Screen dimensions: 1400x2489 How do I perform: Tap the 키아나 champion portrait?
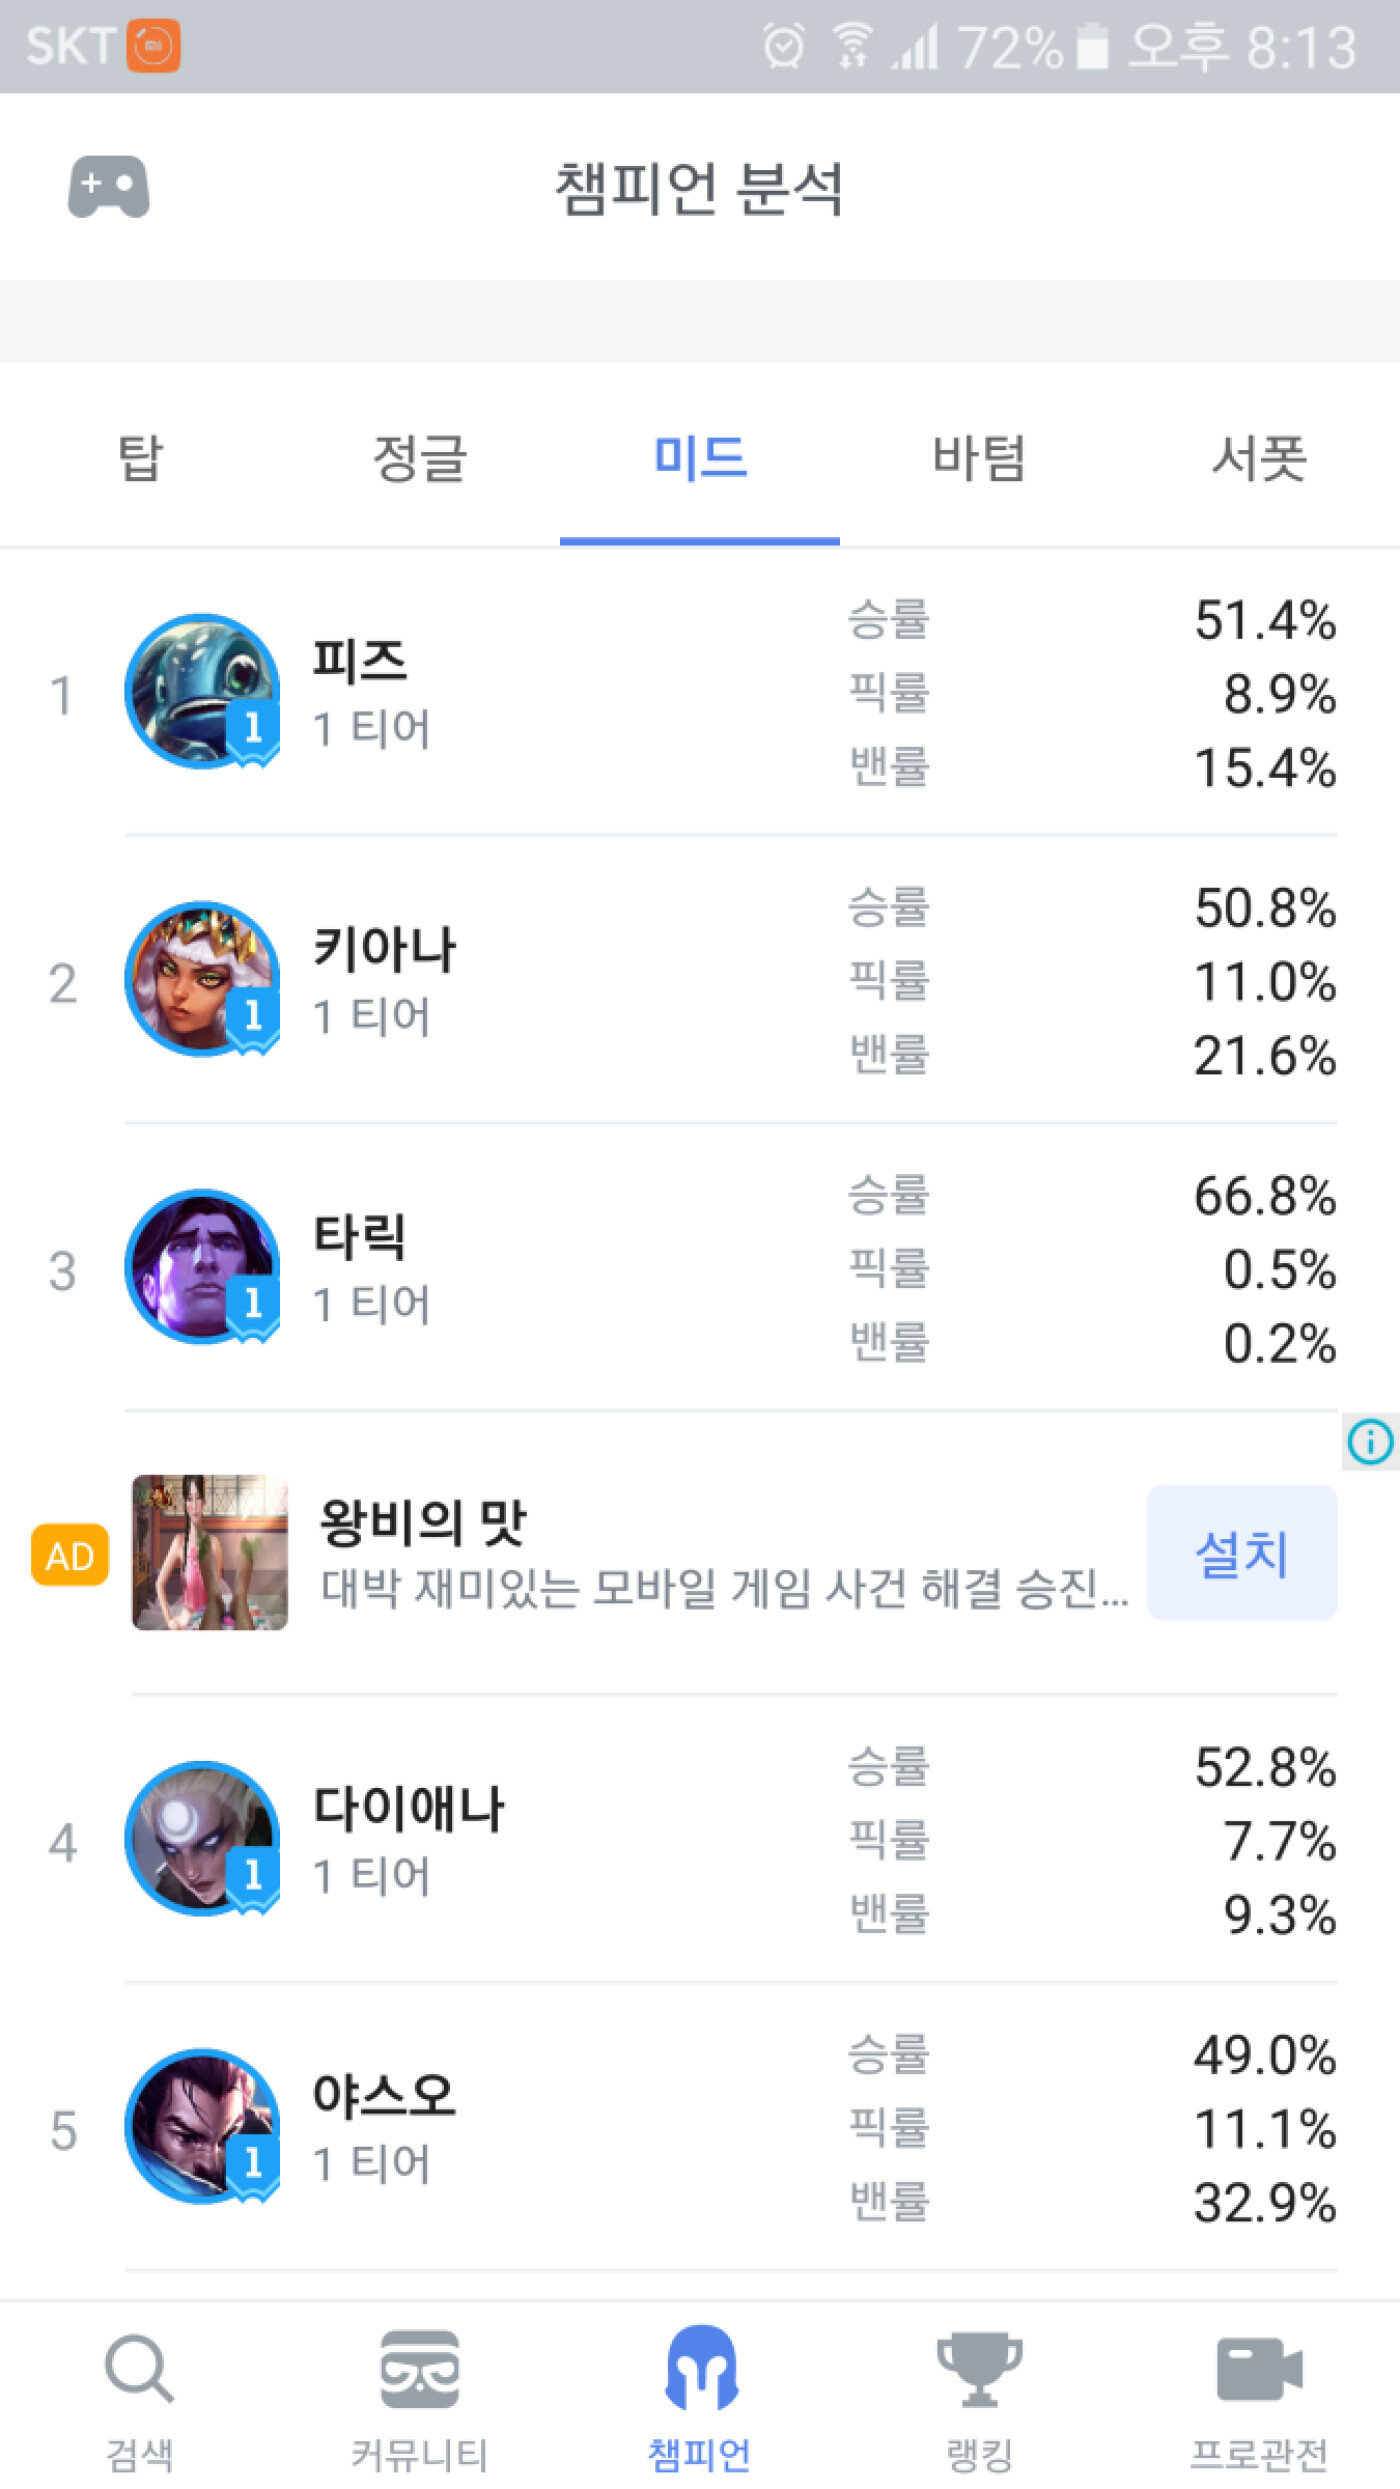(202, 979)
